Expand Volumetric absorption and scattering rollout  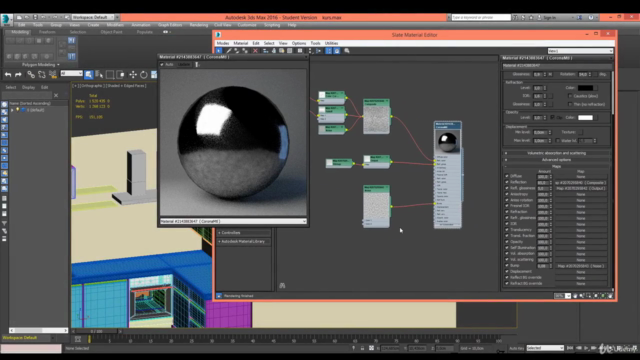click(557, 153)
